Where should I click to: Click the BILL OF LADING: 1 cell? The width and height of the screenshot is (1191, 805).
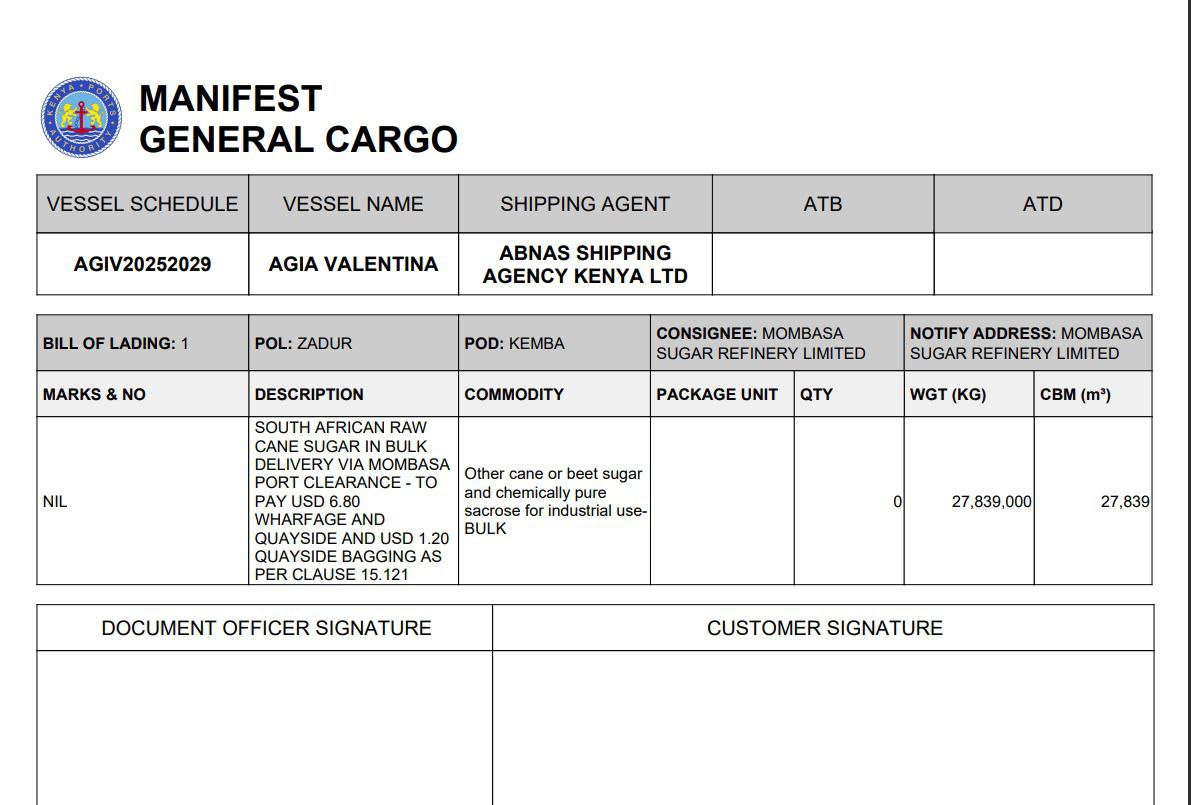(116, 343)
